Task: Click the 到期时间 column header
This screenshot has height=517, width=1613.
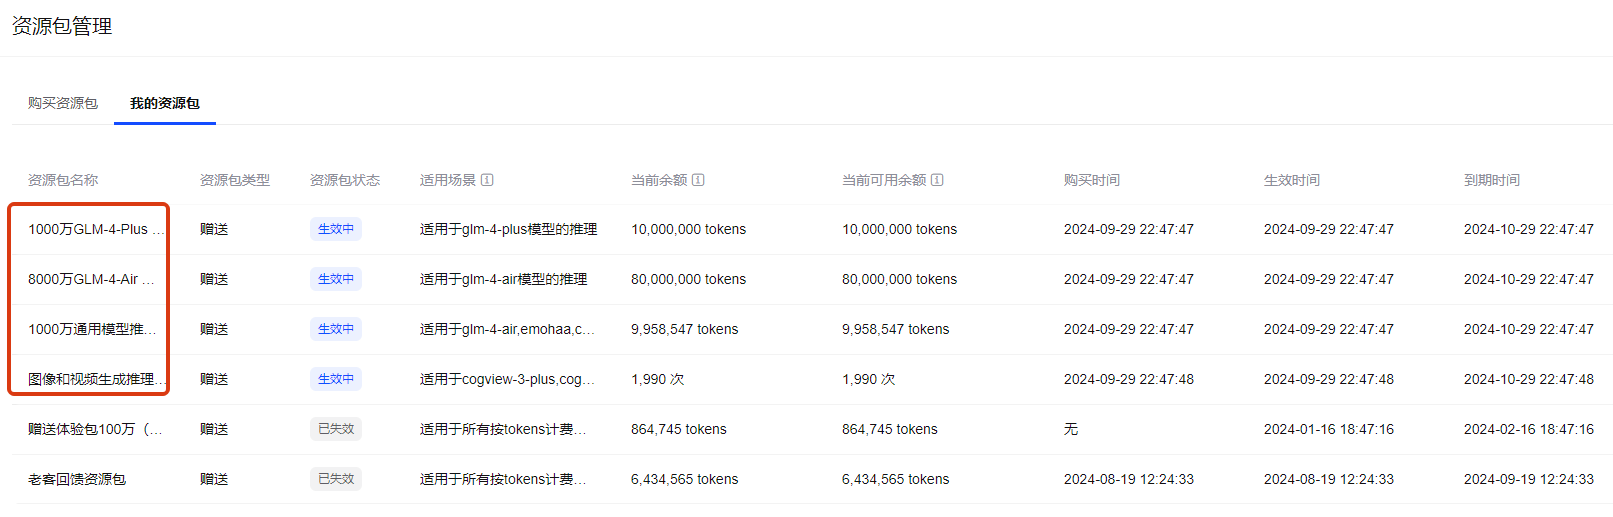Action: pyautogui.click(x=1492, y=180)
